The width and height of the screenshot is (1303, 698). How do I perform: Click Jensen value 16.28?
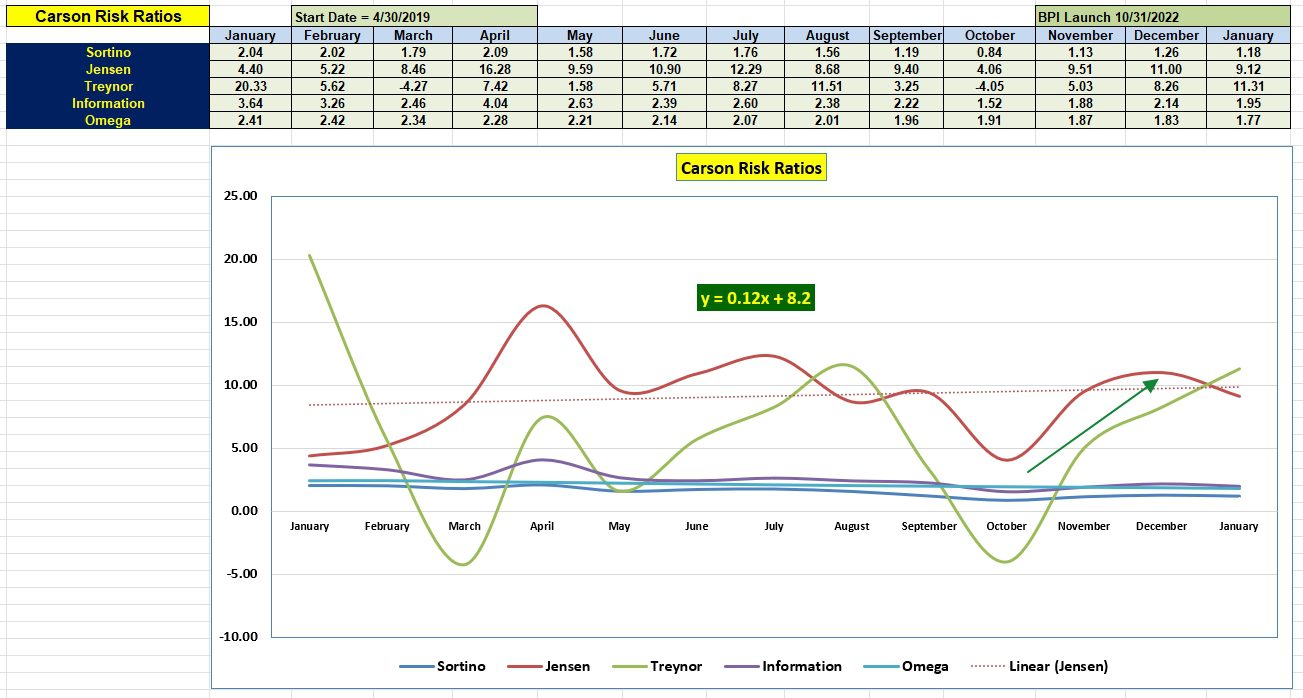click(x=495, y=69)
